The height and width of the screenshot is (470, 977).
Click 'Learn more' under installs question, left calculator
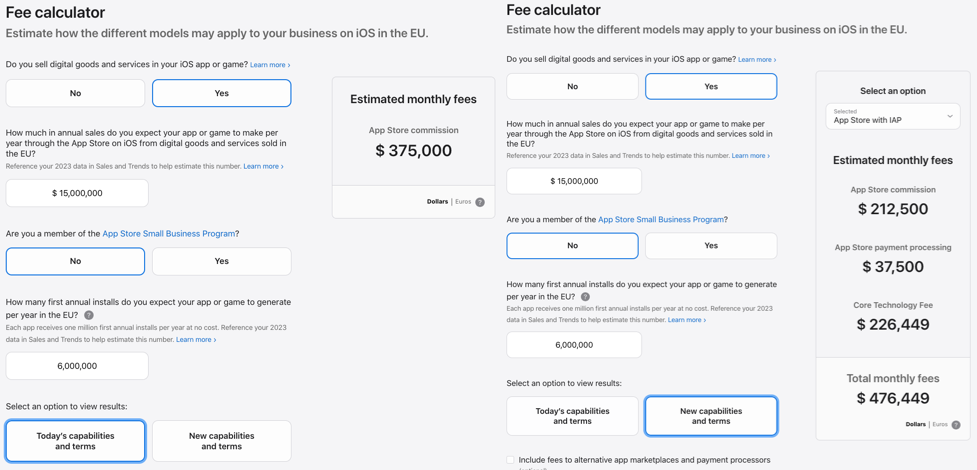point(195,340)
